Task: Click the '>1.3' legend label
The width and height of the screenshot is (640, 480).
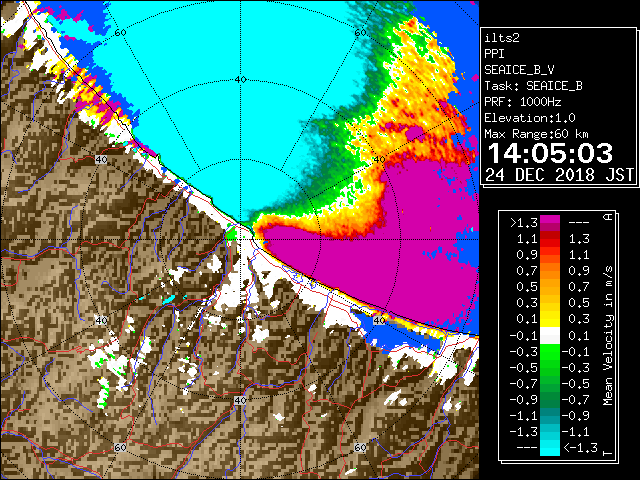Action: pos(523,222)
